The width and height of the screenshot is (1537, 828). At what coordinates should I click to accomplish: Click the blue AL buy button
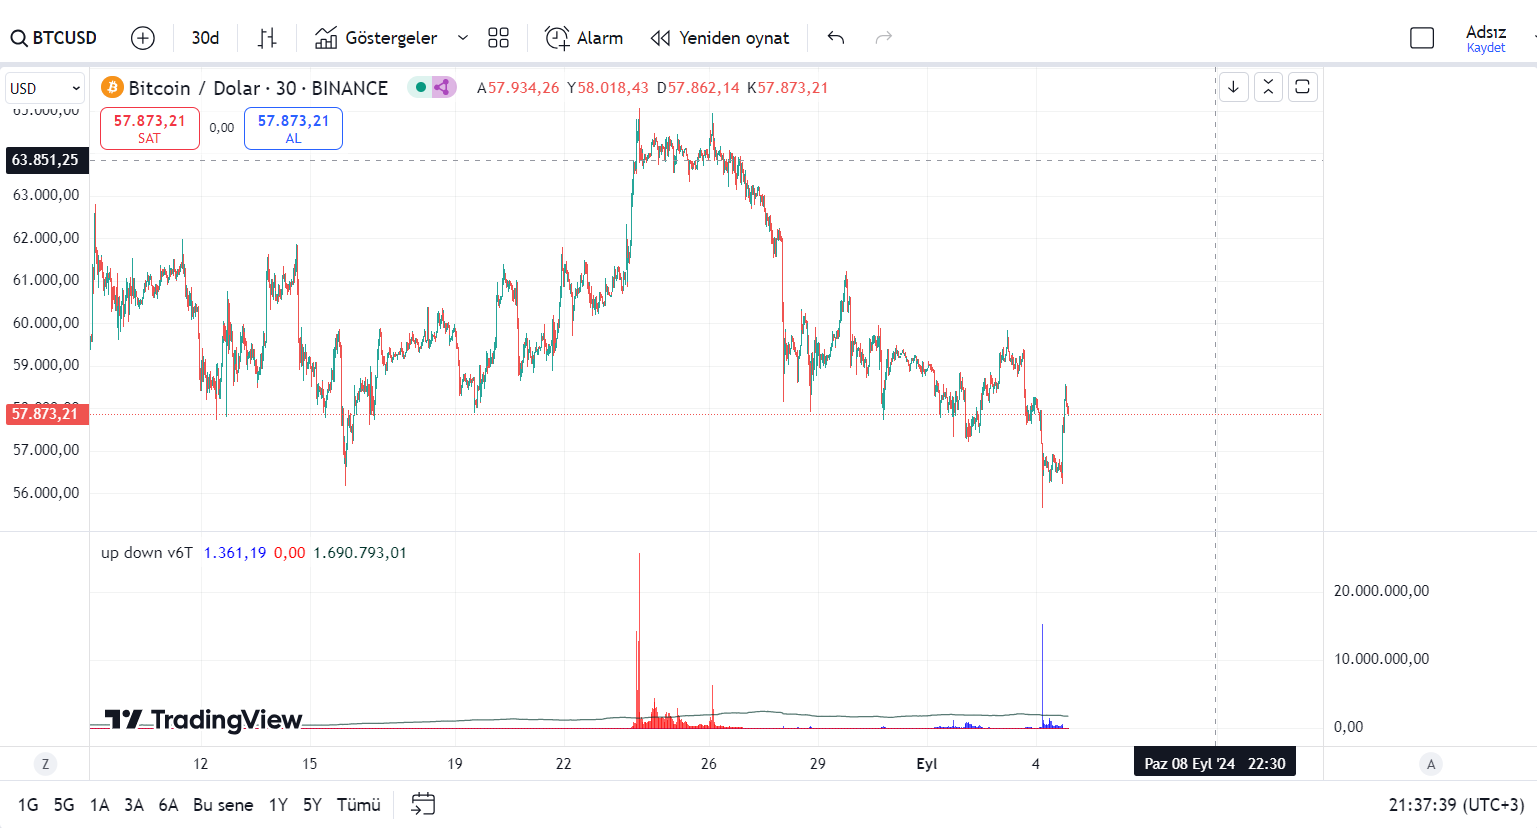(293, 128)
